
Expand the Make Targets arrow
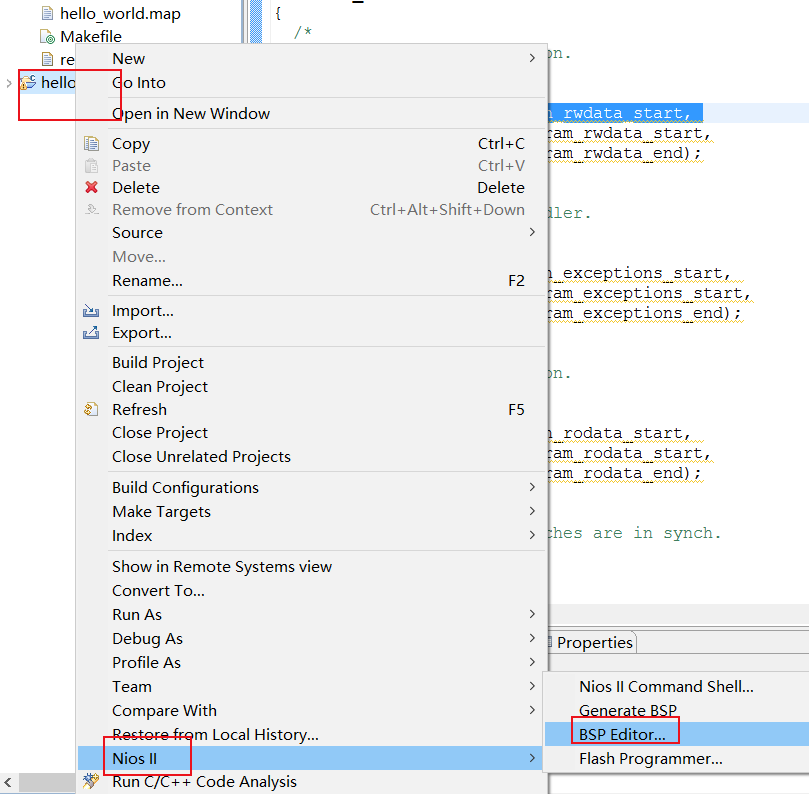tap(532, 511)
